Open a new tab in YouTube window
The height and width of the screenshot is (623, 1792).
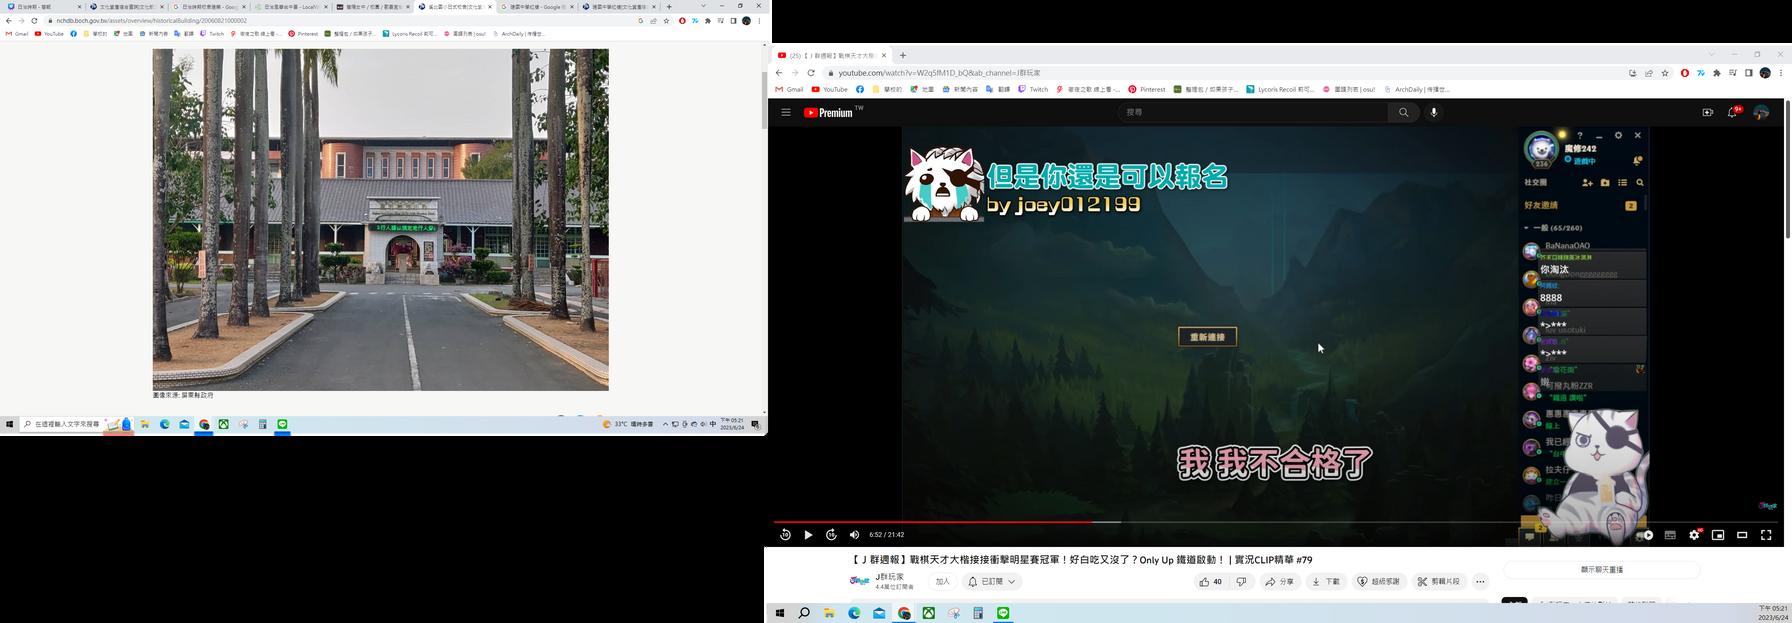click(902, 55)
